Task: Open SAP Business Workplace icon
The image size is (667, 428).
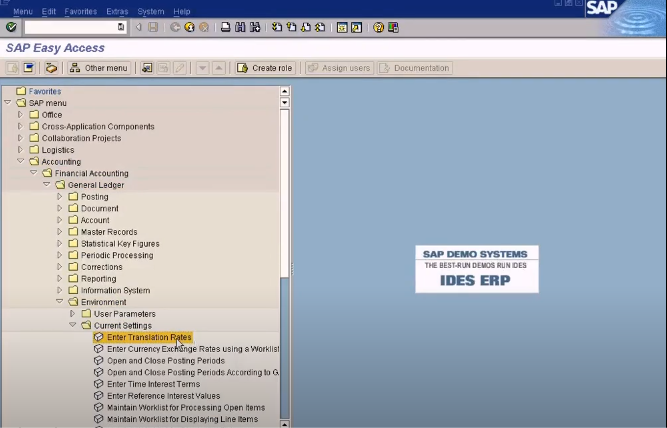Action: [51, 68]
